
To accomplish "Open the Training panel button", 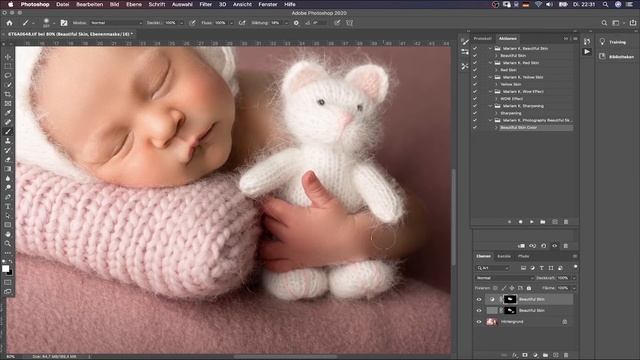I will pos(613,42).
